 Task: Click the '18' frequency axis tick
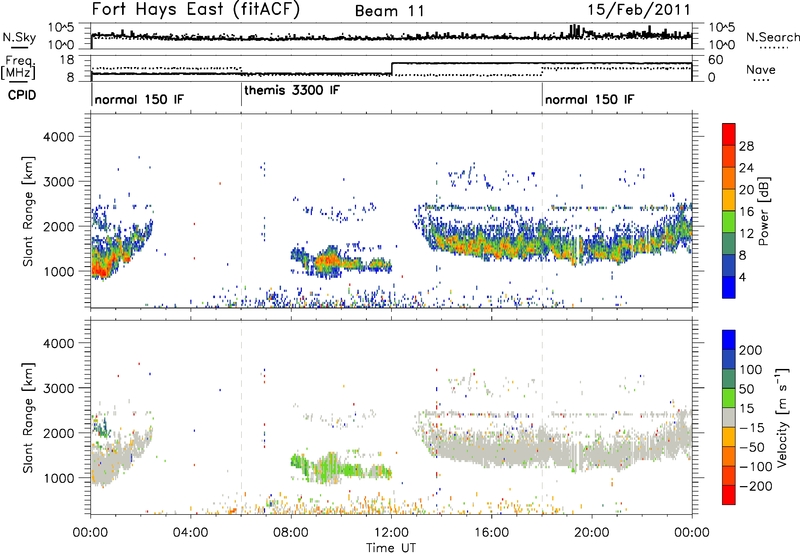coord(66,60)
